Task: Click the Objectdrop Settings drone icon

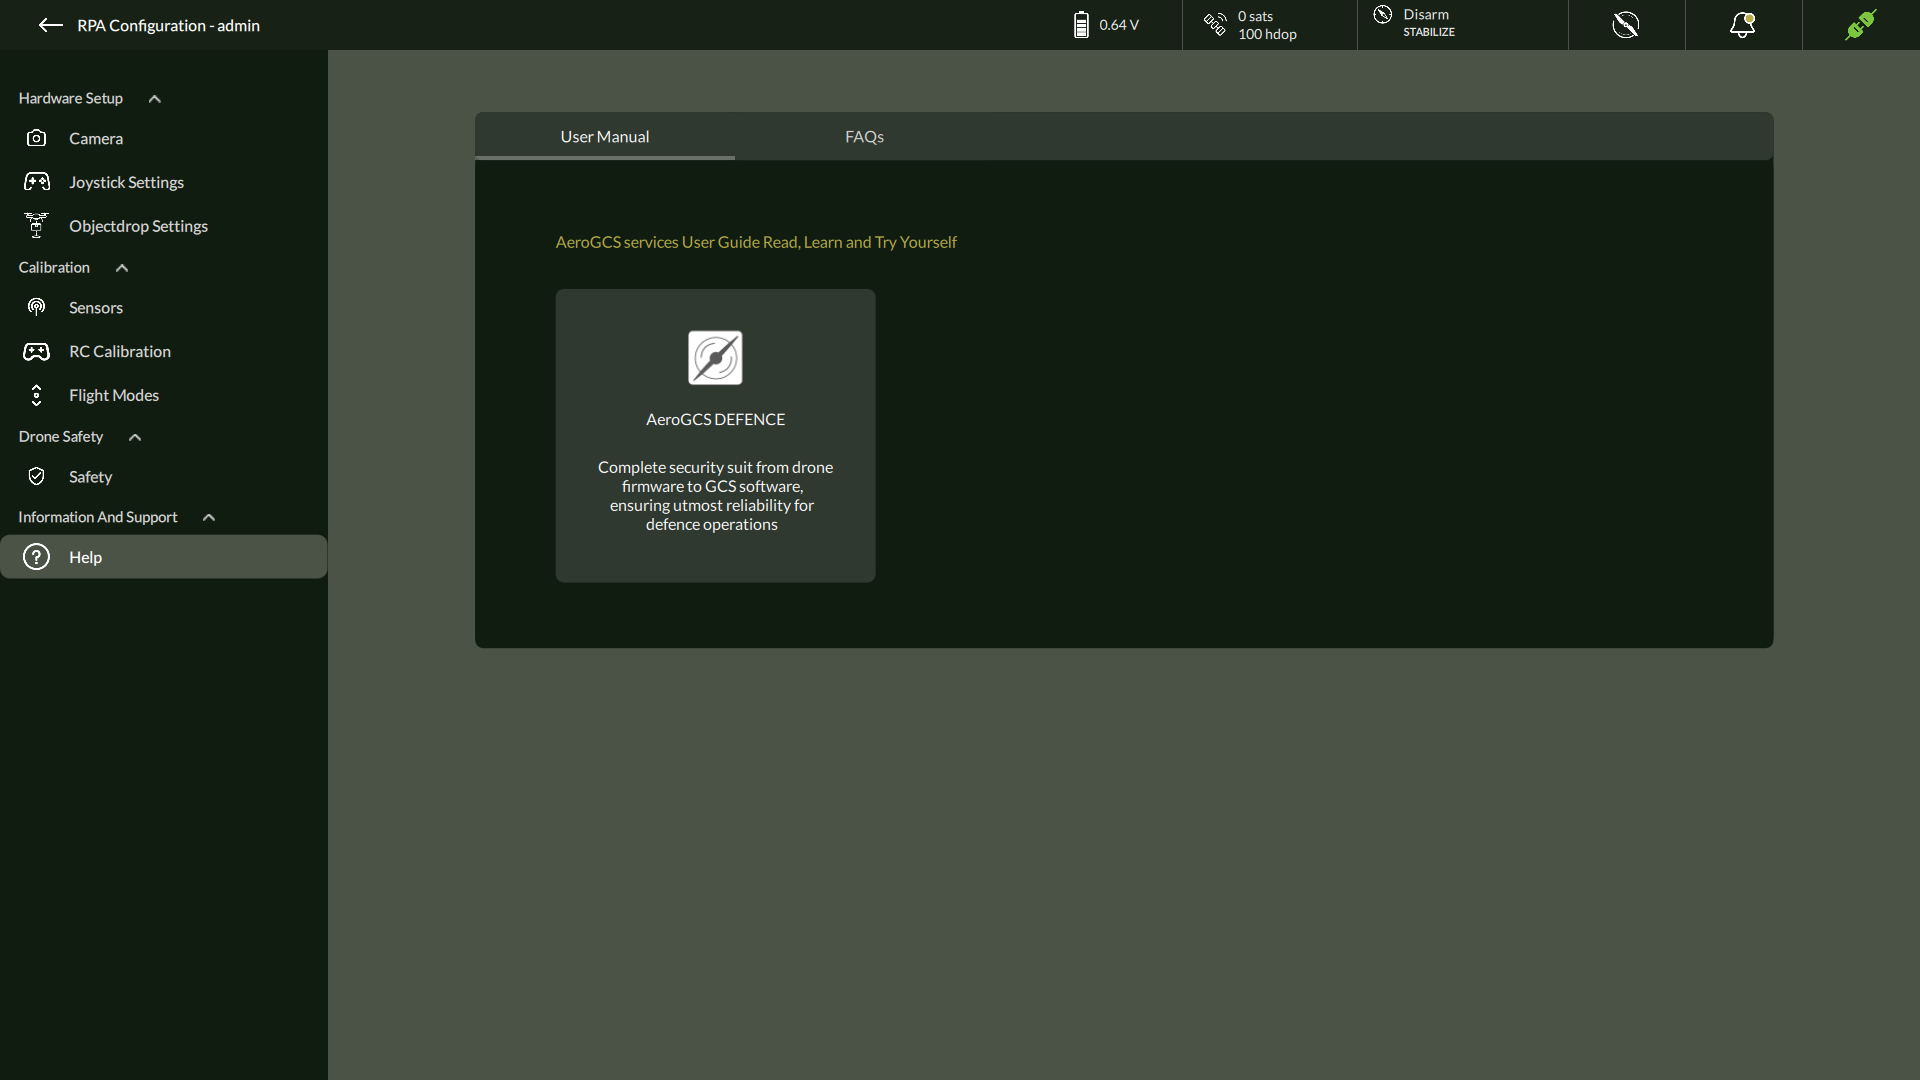Action: 37,226
